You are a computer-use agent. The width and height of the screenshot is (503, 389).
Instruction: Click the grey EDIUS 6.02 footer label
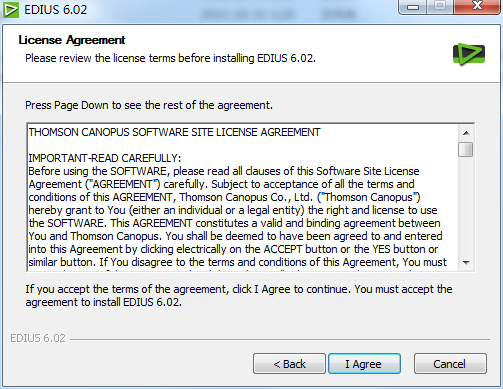pyautogui.click(x=38, y=338)
